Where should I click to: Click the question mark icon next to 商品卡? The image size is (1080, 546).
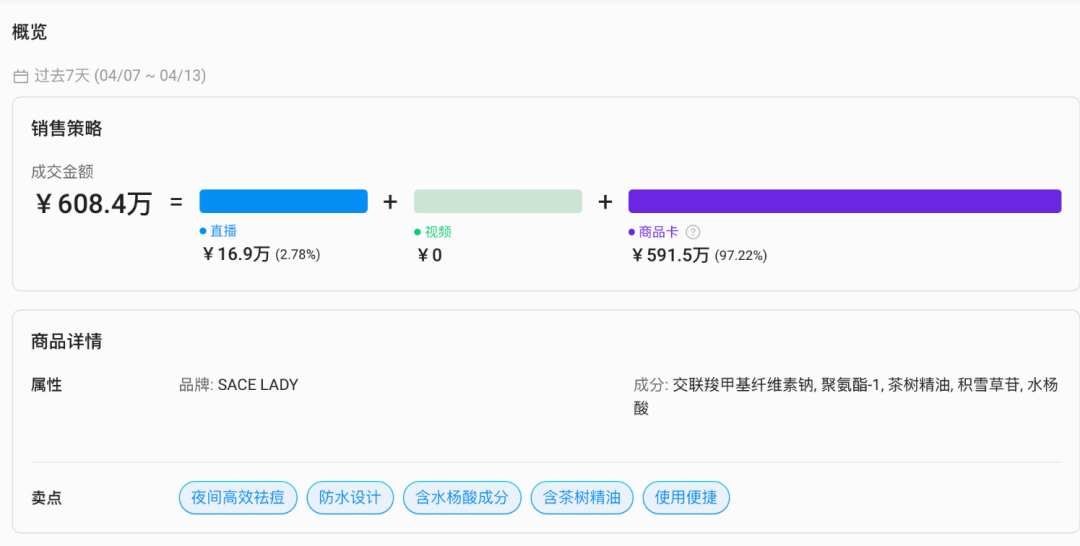693,232
